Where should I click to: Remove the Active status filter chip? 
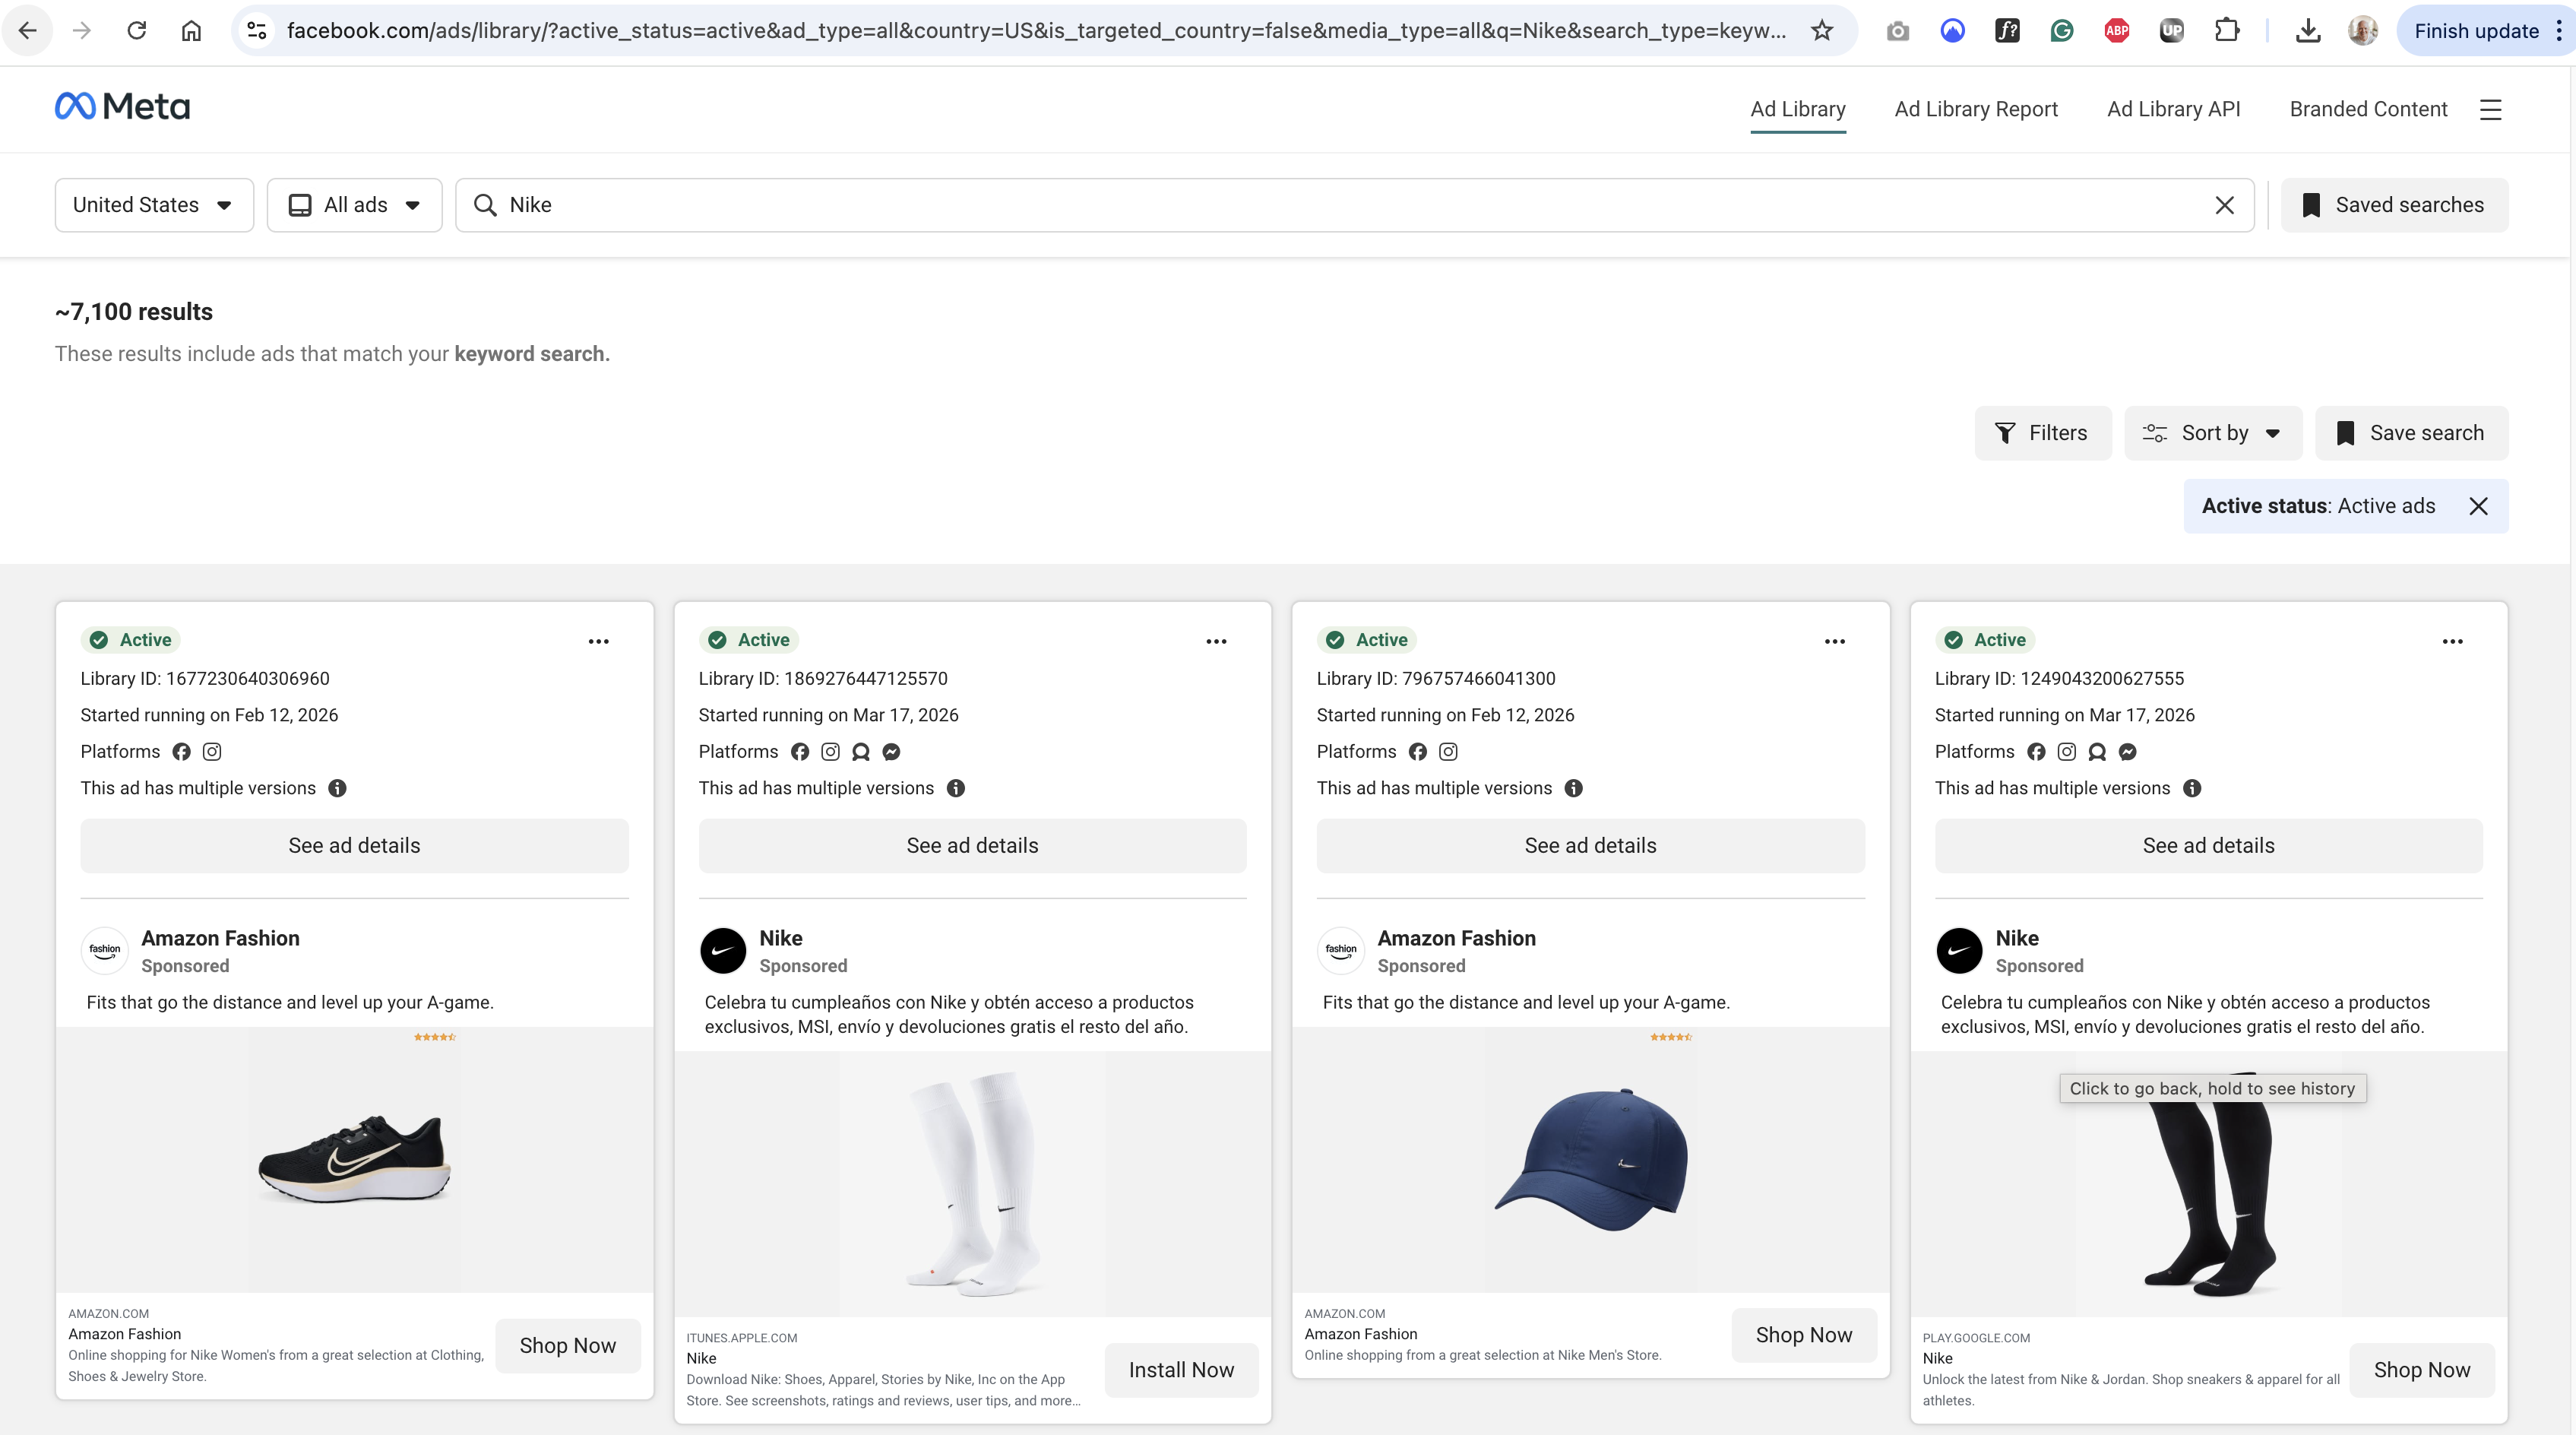(x=2478, y=506)
